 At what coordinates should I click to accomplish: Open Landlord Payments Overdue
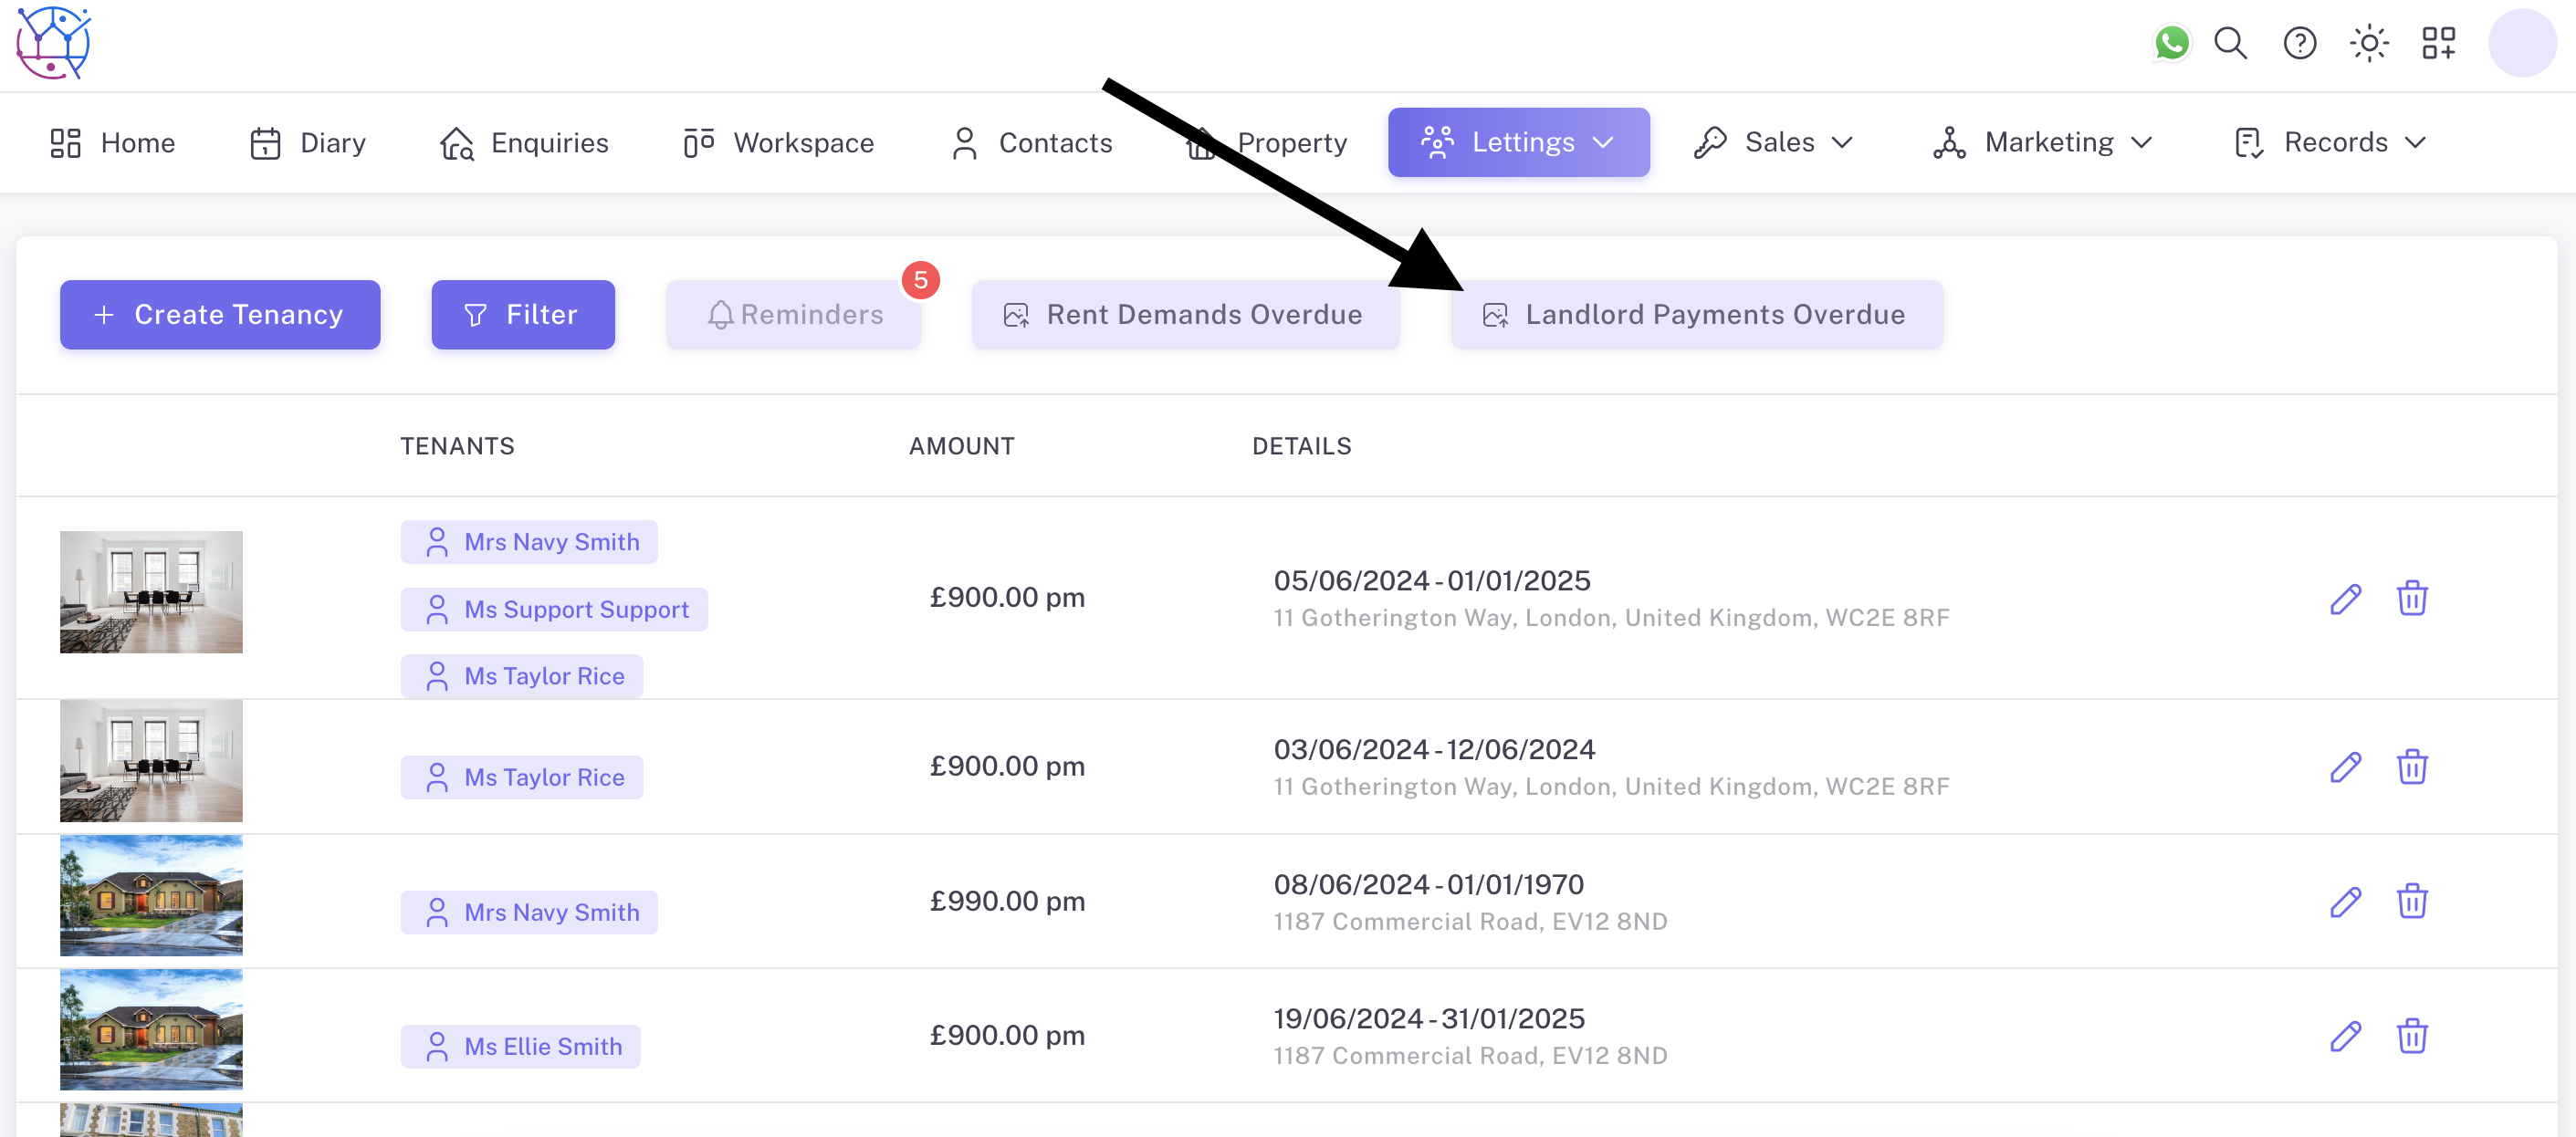pyautogui.click(x=1696, y=314)
